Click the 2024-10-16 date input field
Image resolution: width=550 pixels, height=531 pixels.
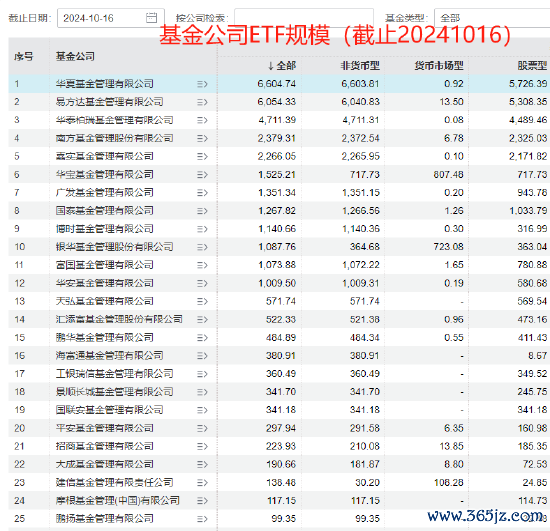(111, 18)
